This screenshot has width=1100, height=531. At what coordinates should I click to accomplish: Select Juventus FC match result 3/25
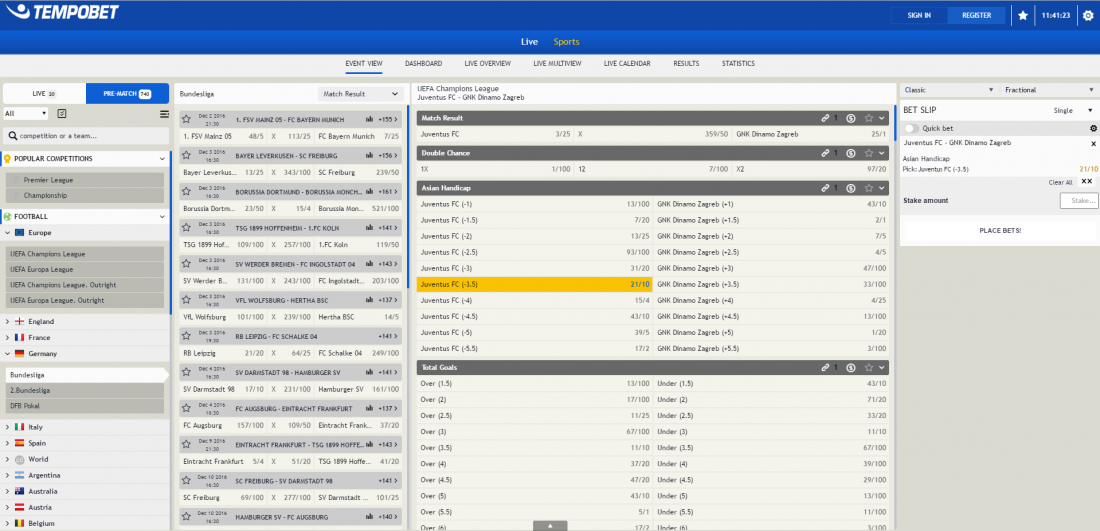tap(495, 133)
